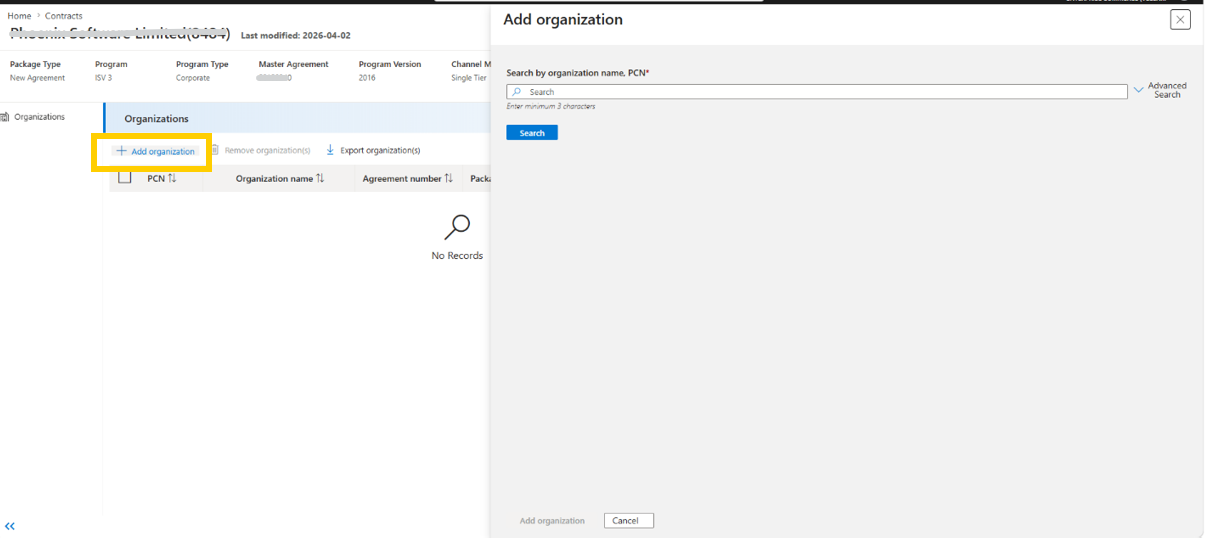The height and width of the screenshot is (538, 1219).
Task: Click the download arrow icon for export
Action: [x=330, y=150]
